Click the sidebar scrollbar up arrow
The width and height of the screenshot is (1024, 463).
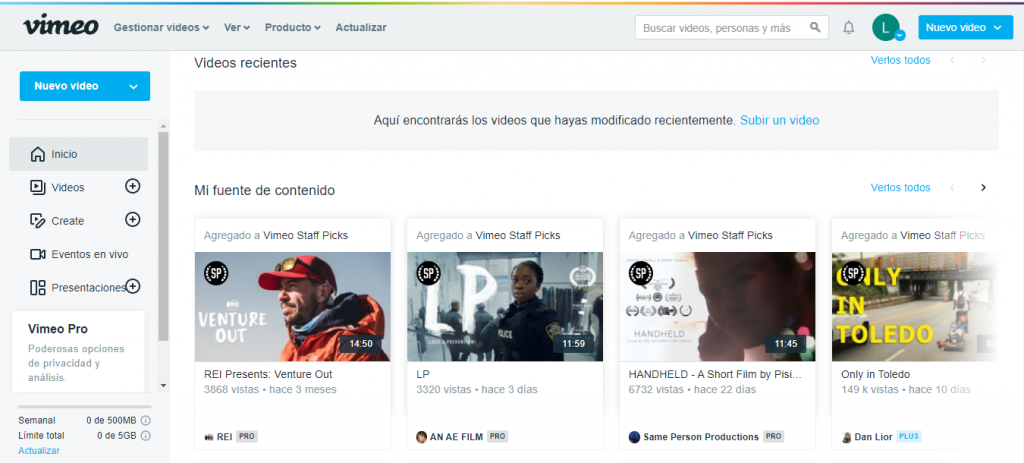pyautogui.click(x=163, y=125)
